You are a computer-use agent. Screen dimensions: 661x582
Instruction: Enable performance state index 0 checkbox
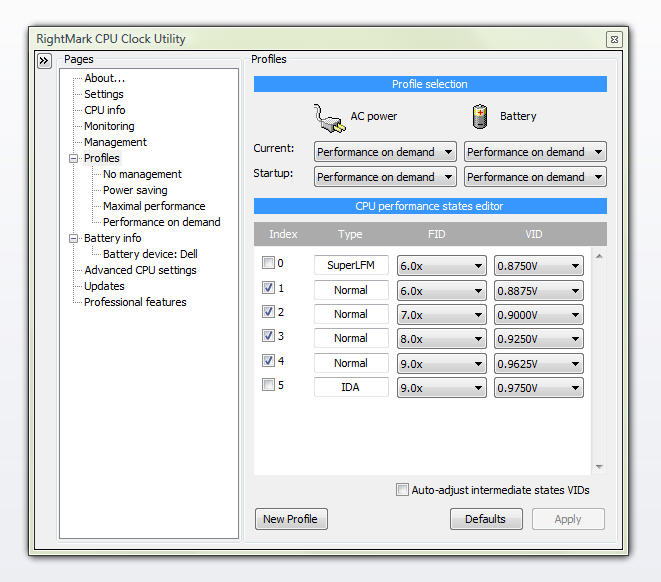pos(268,263)
